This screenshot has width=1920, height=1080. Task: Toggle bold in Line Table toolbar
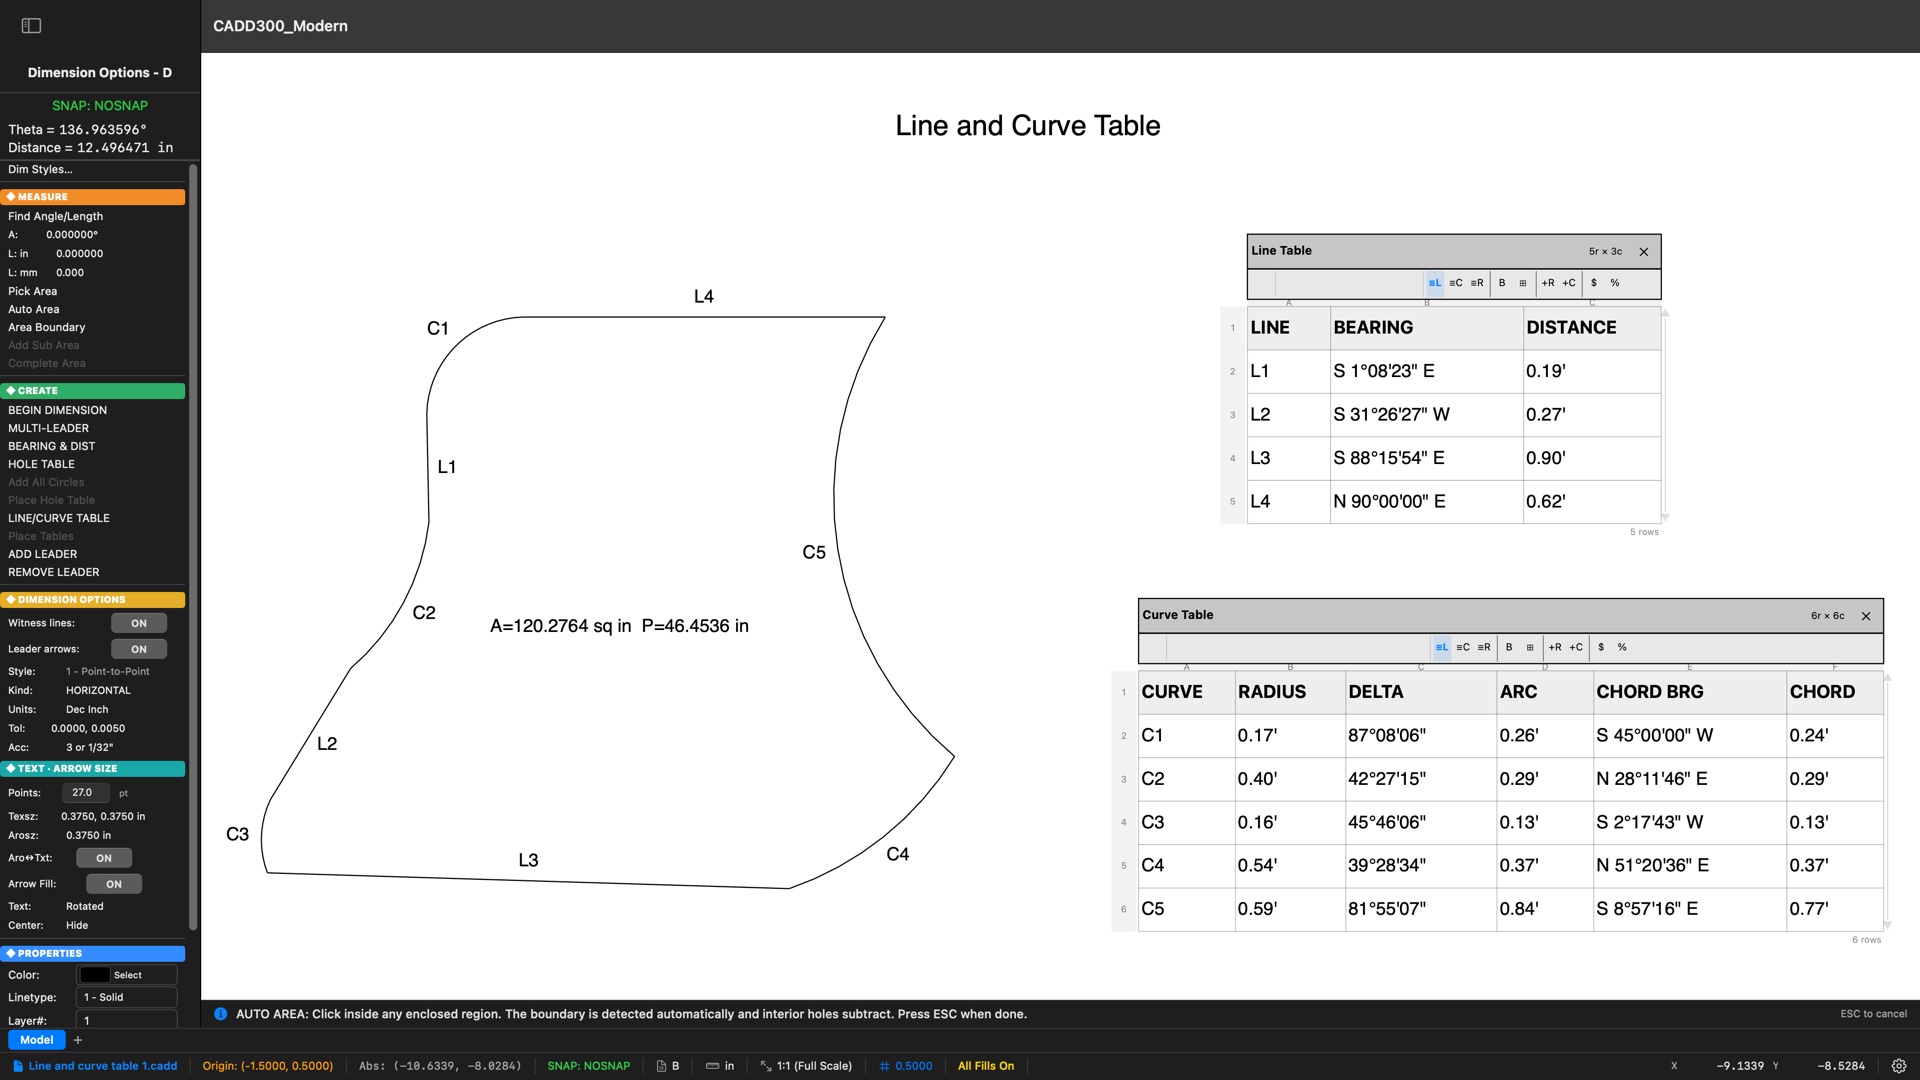coord(1502,283)
